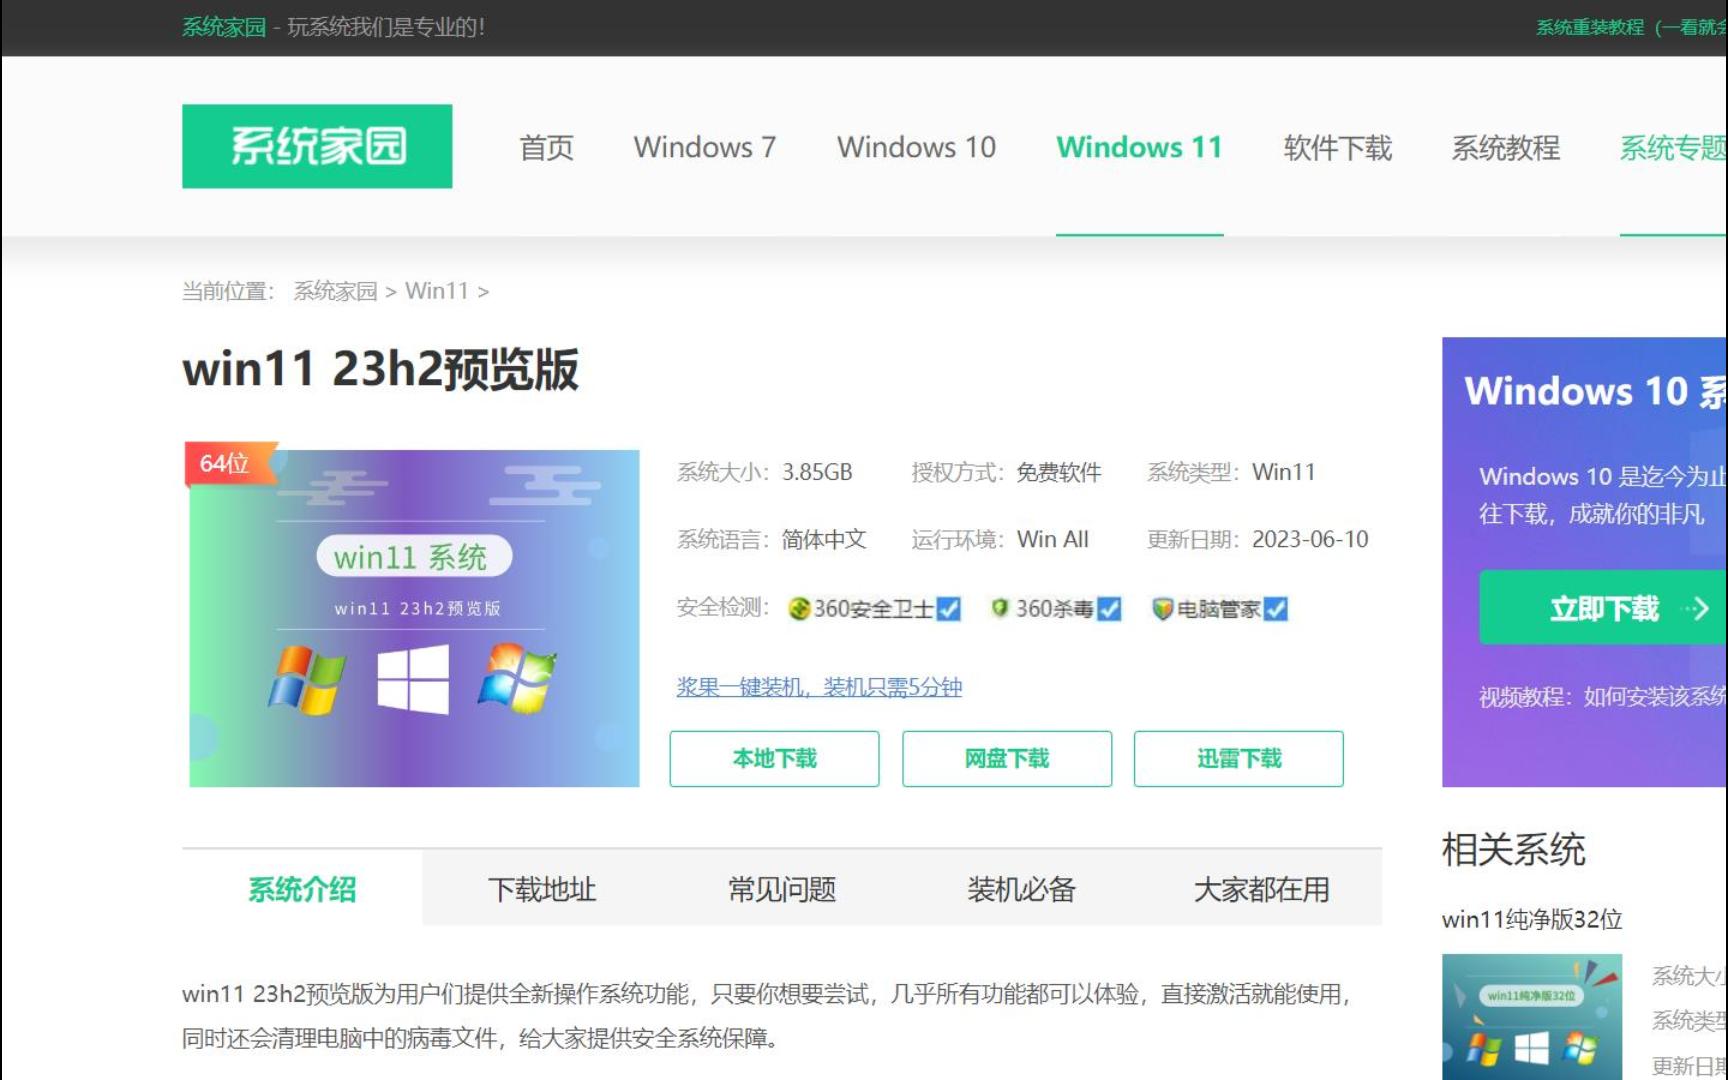The width and height of the screenshot is (1728, 1080).
Task: Click the win11 系统 64位 cover image
Action: tap(414, 618)
